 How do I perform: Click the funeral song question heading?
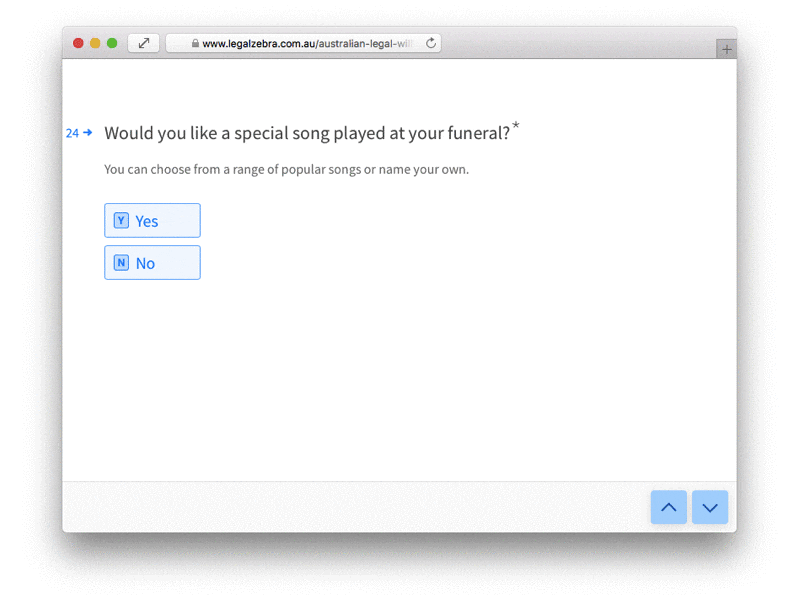click(307, 133)
